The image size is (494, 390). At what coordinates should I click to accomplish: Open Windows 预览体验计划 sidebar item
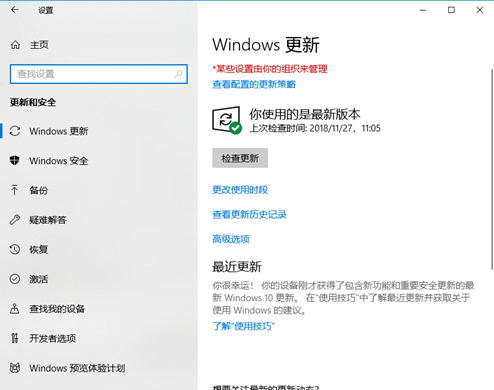[x=99, y=368]
